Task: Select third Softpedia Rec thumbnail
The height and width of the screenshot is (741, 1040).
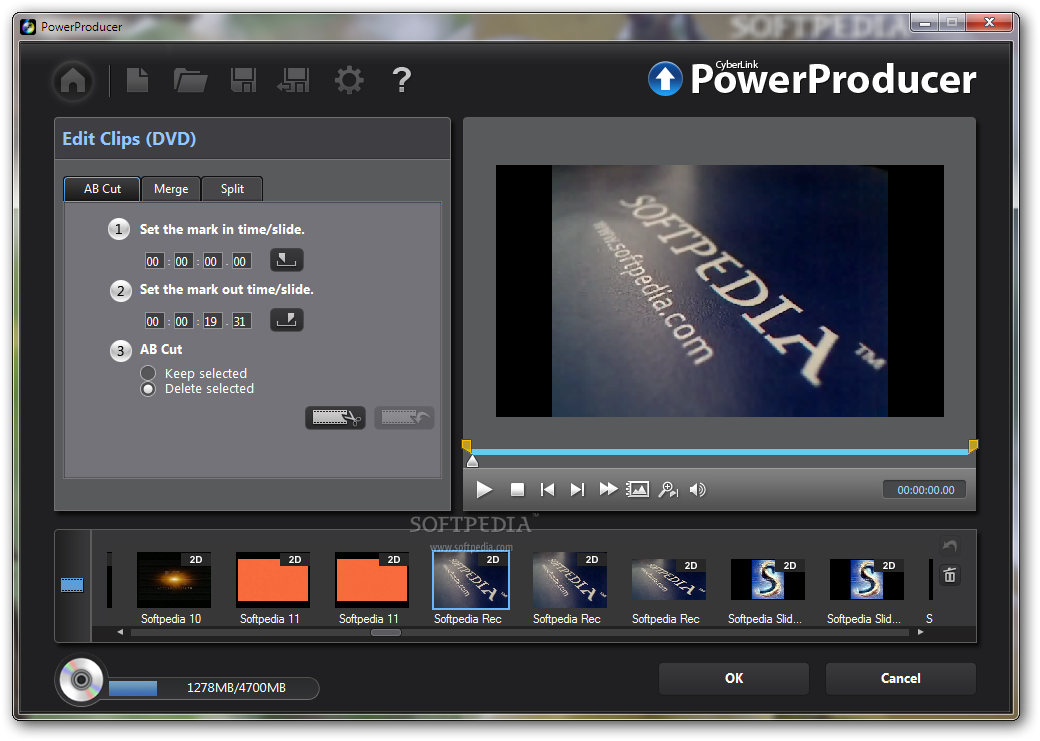Action: [669, 579]
